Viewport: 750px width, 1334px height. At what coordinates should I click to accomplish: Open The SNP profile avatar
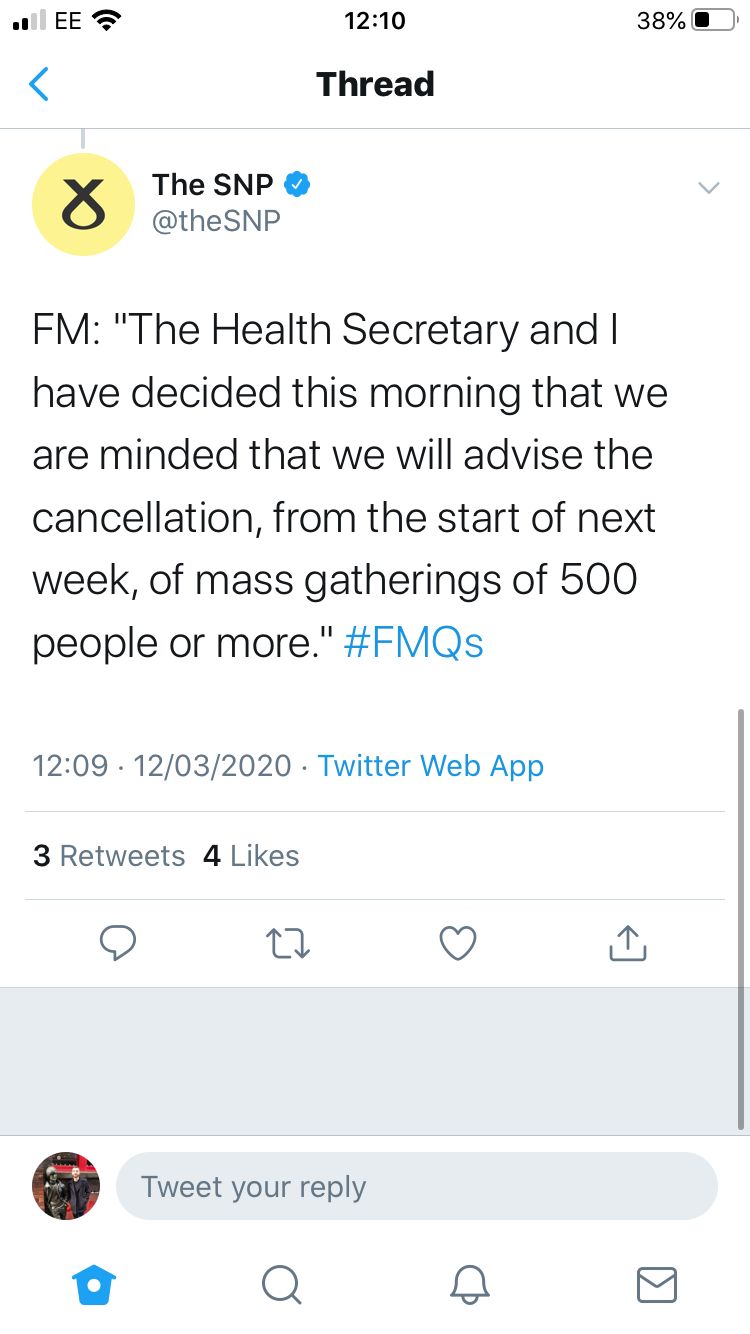pyautogui.click(x=83, y=204)
